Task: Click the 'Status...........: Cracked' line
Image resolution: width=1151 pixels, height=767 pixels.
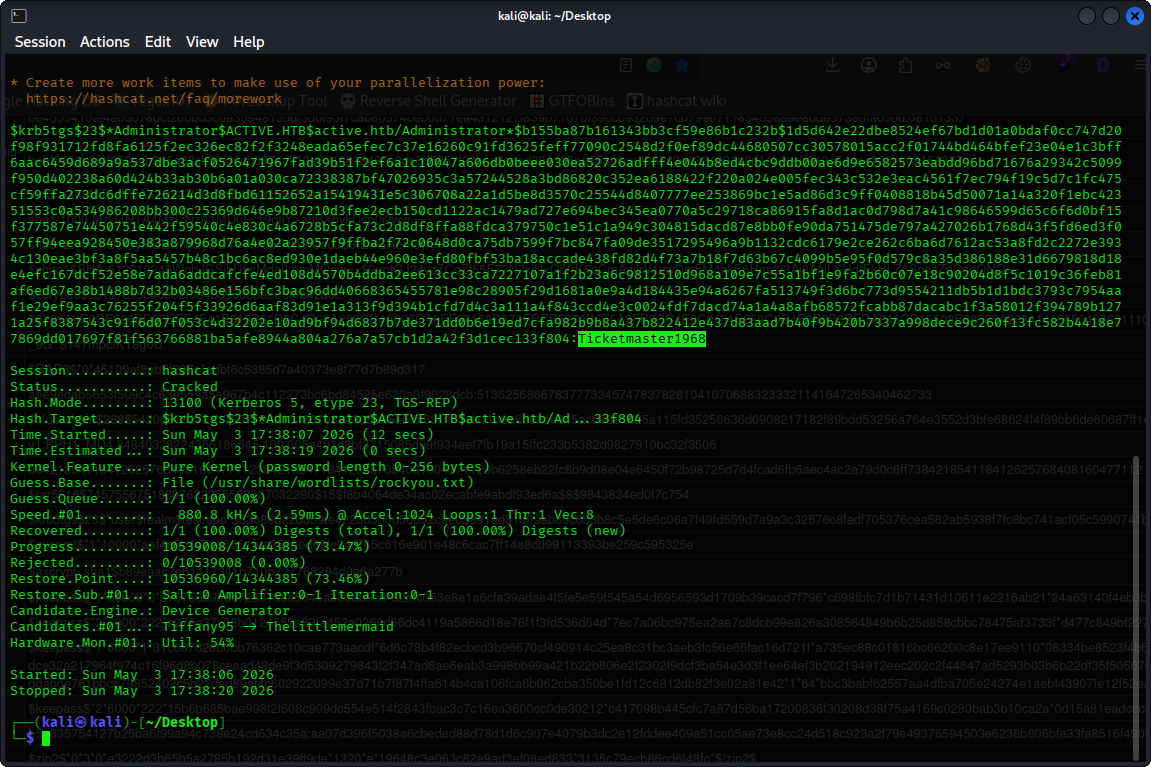Action: pos(114,387)
